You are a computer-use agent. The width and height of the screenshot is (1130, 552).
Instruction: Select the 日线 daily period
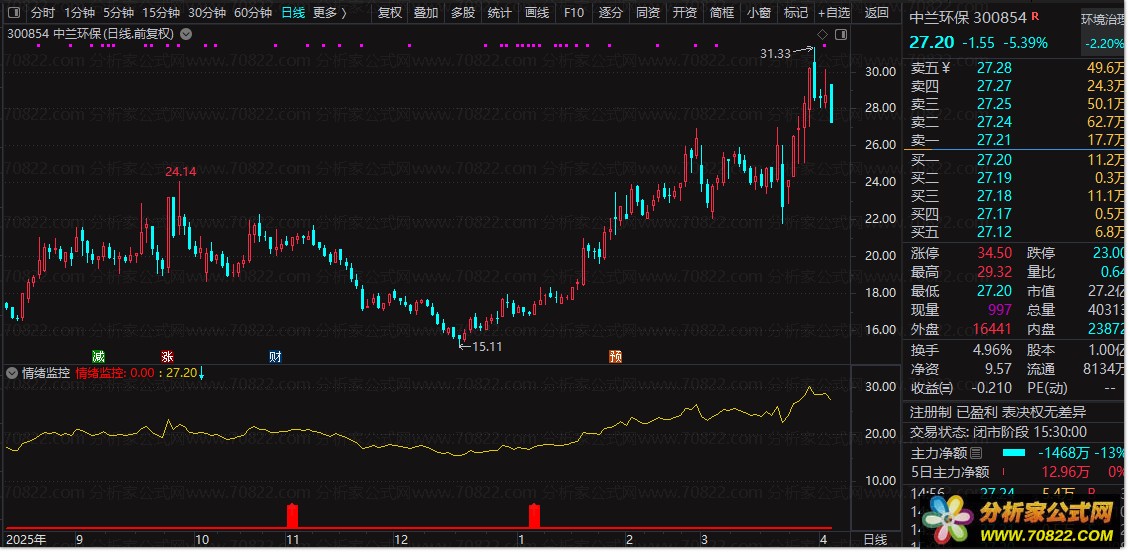coord(293,12)
